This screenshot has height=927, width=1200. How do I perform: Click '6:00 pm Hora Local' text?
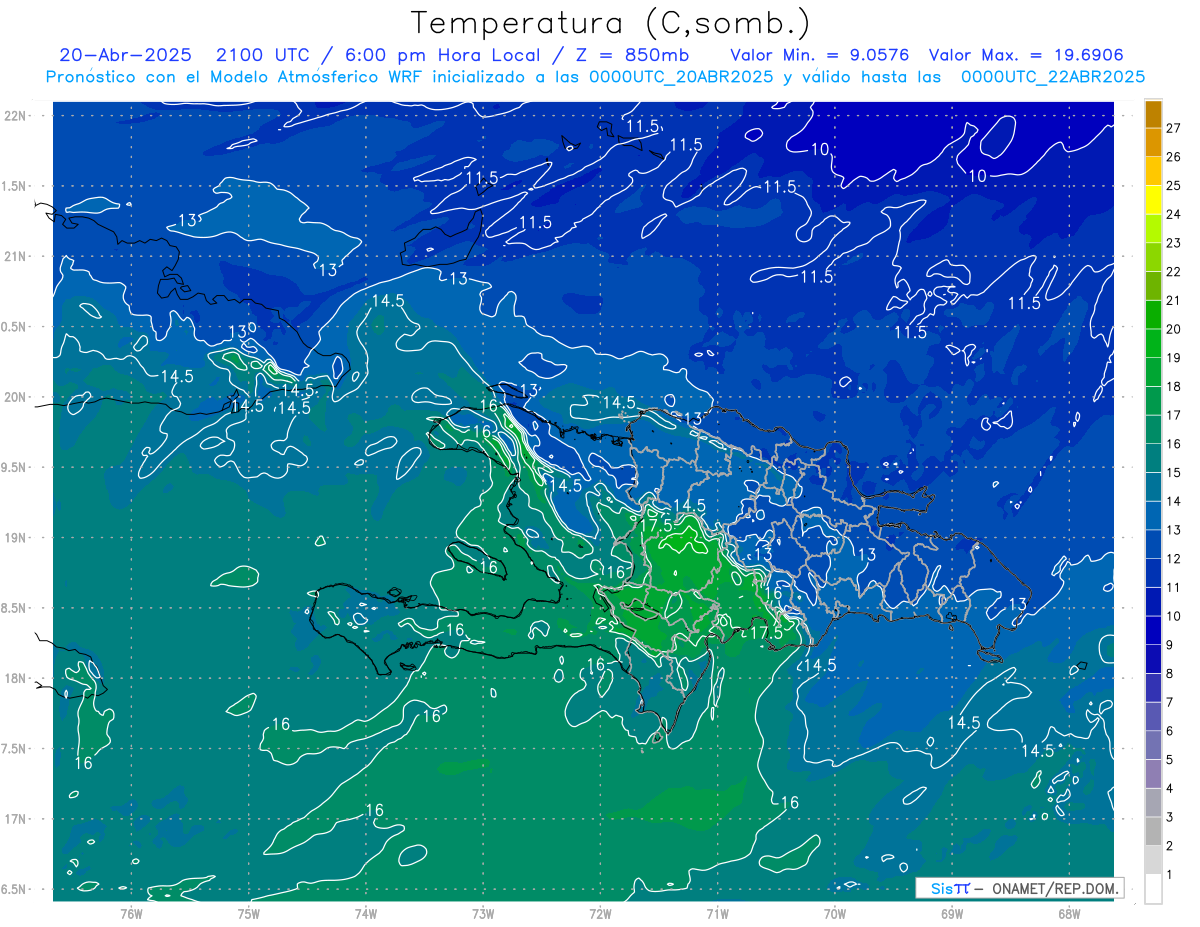445,55
